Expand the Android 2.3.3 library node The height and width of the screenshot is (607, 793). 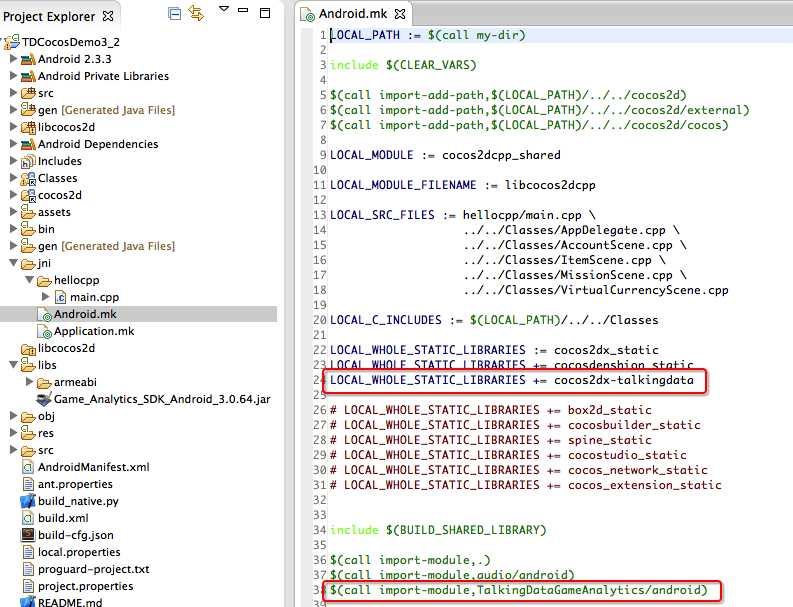tap(14, 59)
